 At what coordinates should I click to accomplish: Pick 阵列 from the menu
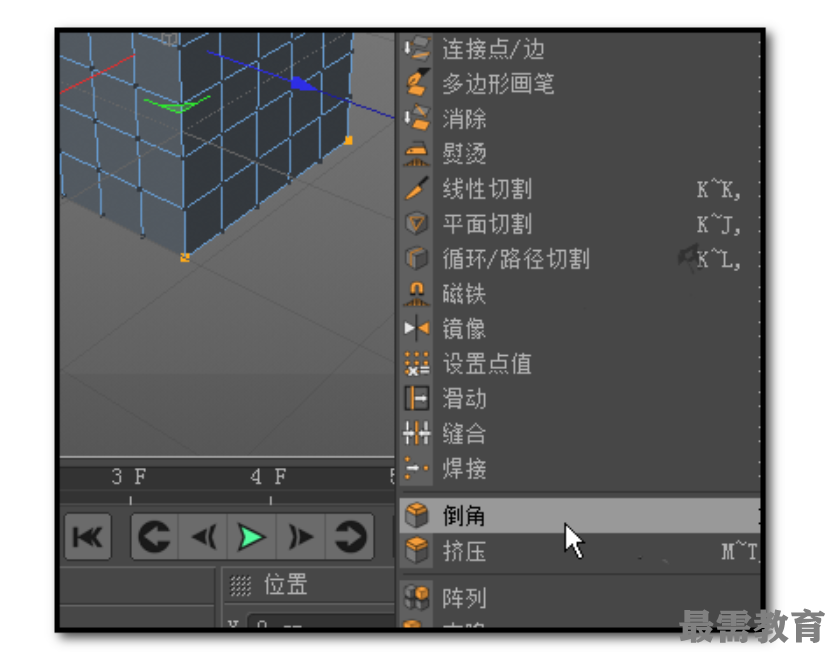pos(580,598)
